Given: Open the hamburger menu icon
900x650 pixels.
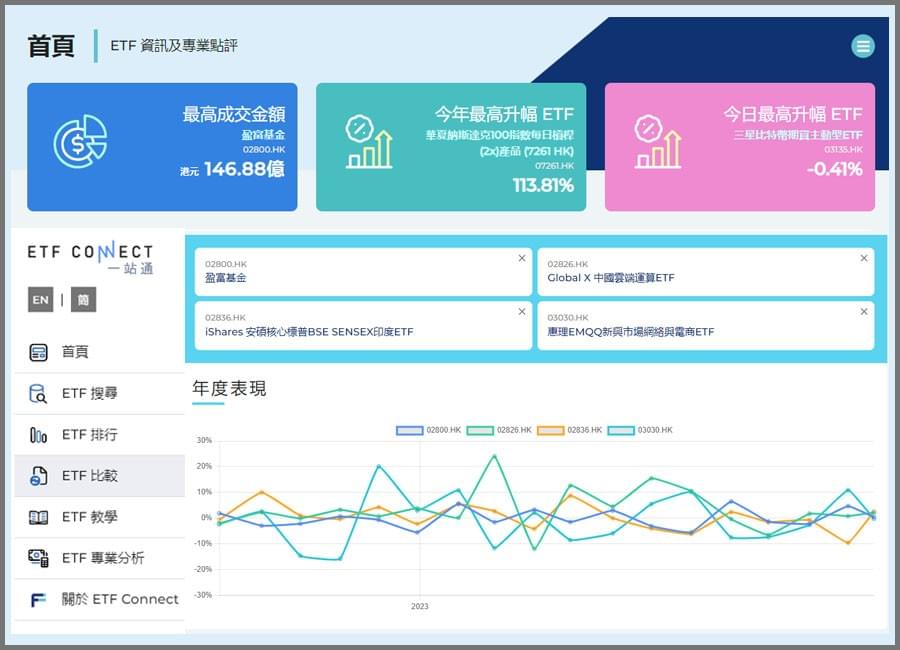Looking at the screenshot, I should point(862,46).
